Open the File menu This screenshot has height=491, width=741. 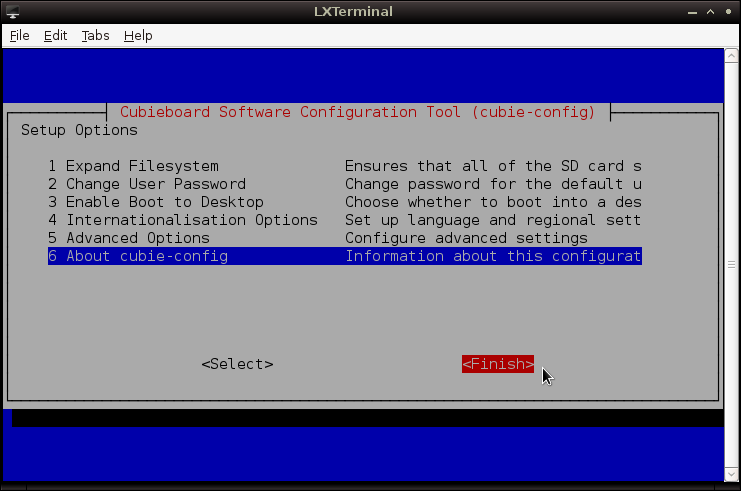click(x=20, y=35)
